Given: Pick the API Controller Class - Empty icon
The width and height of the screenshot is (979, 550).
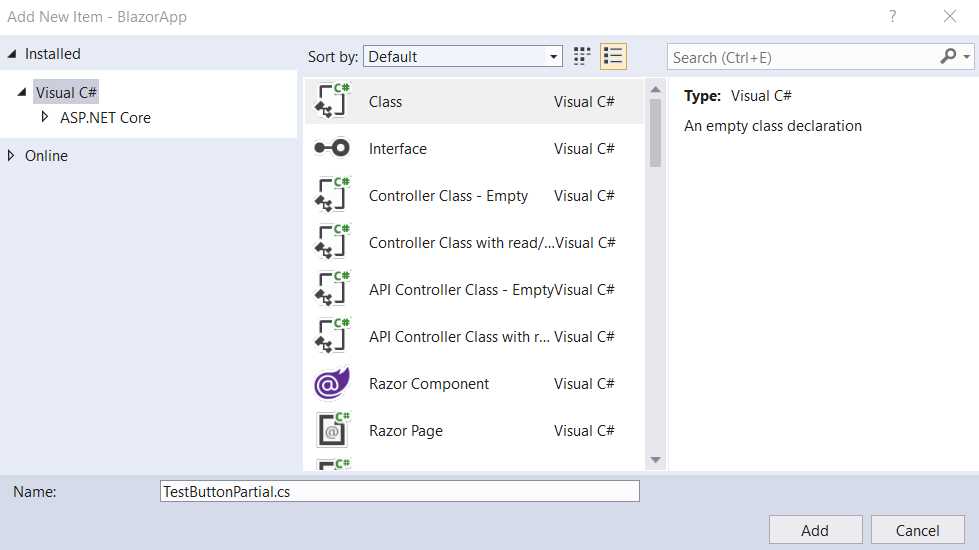Looking at the screenshot, I should coord(332,289).
